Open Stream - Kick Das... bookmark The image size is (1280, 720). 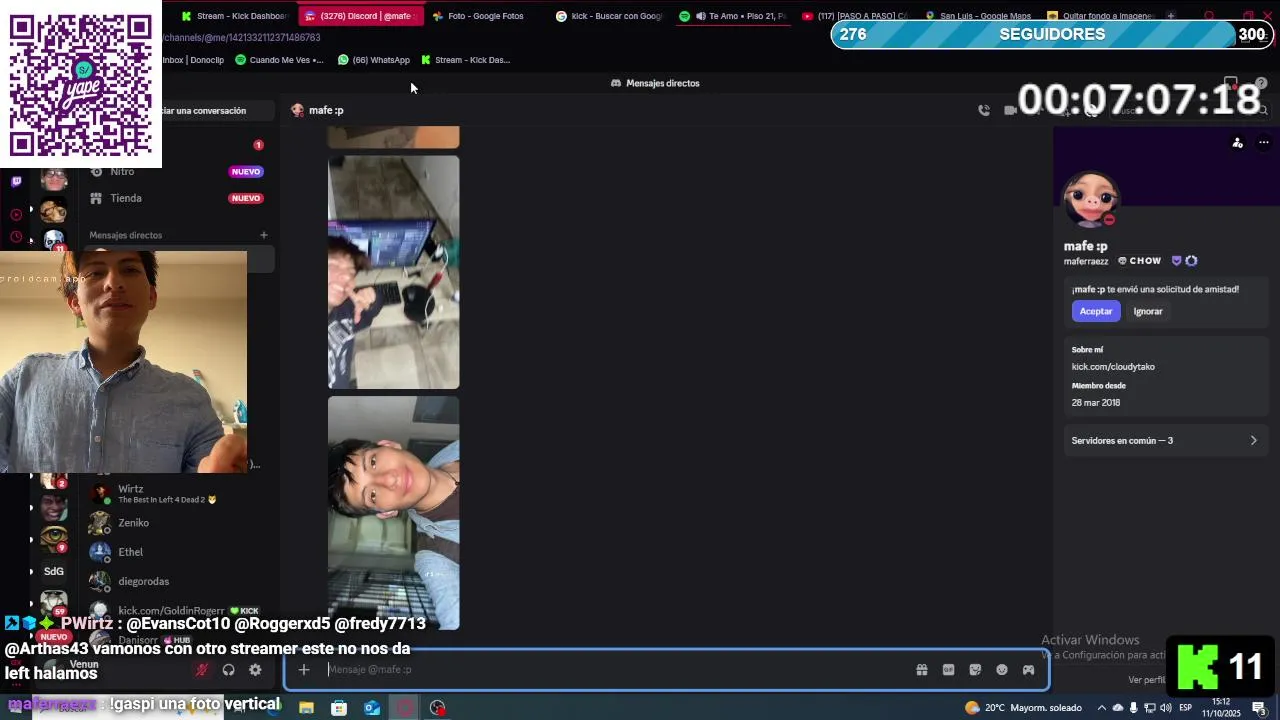pyautogui.click(x=465, y=60)
